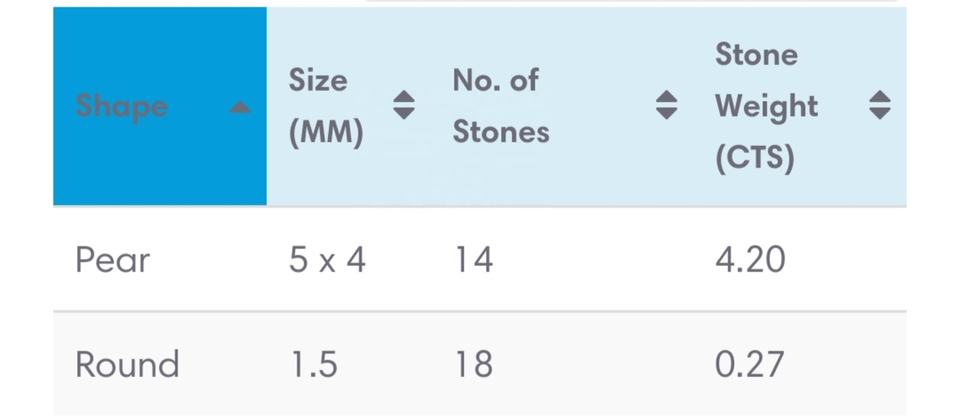The width and height of the screenshot is (960, 416).
Task: Click the up arrow beside Size (MM)
Action: (403, 97)
